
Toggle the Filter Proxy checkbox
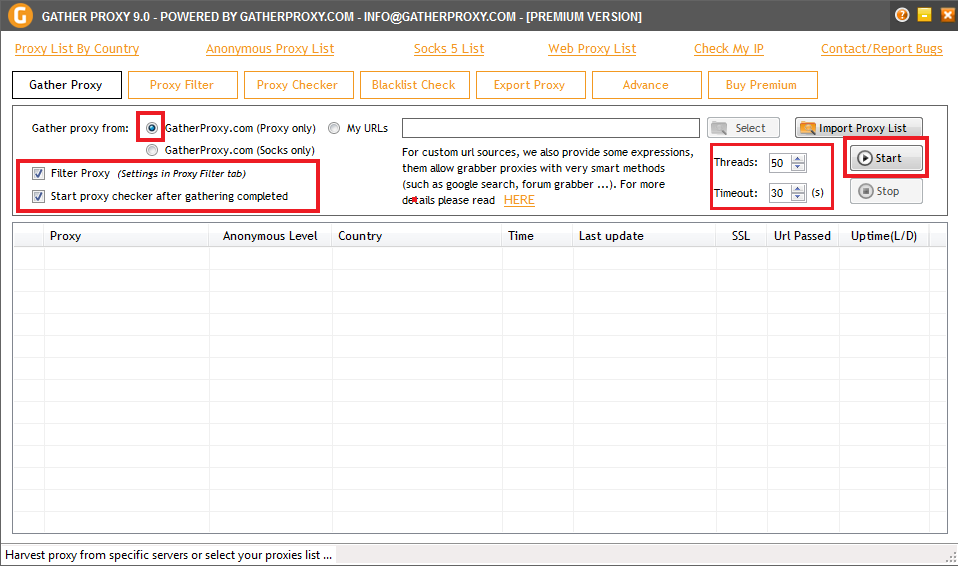38,174
